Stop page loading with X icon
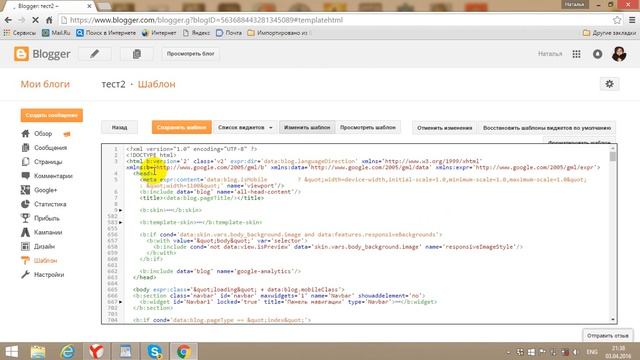Screen dimensions: 640x360 pyautogui.click(x=35, y=20)
